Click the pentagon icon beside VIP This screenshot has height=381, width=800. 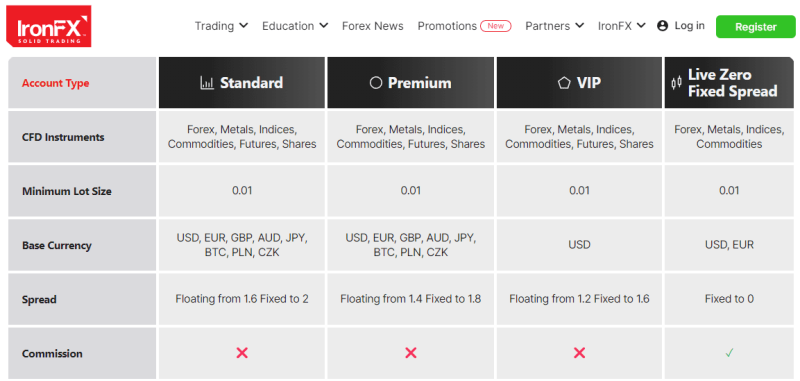(564, 83)
